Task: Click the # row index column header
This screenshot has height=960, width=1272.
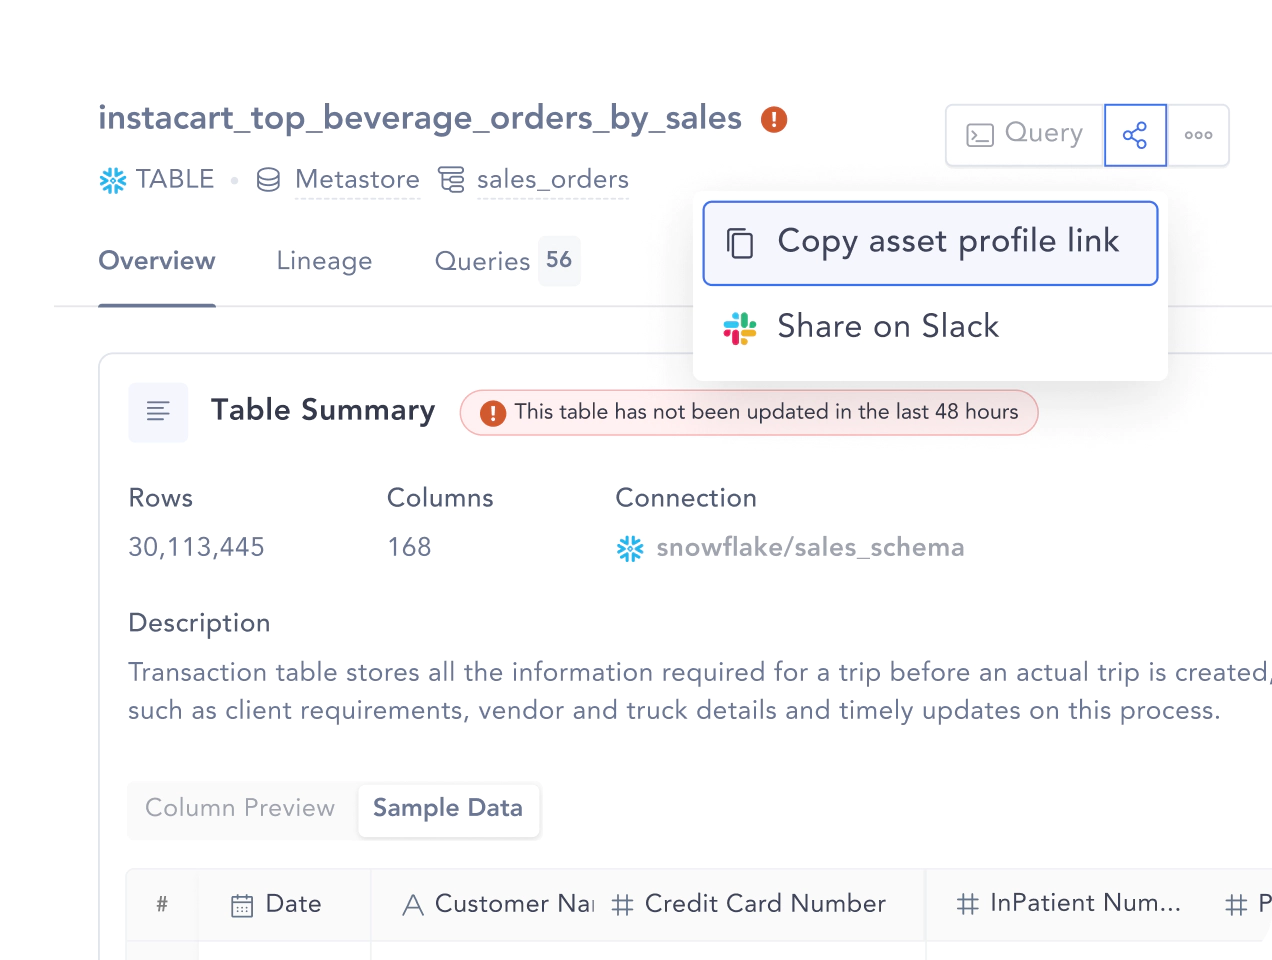Action: click(162, 905)
